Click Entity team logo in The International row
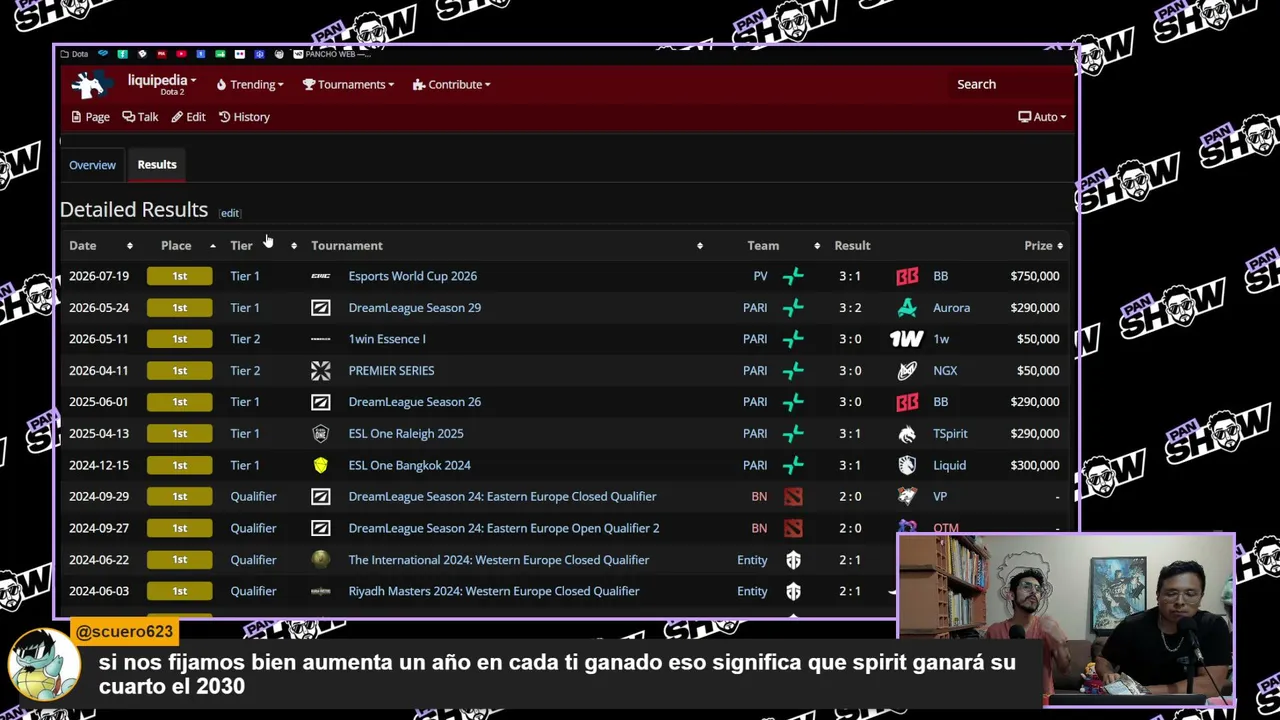1280x720 pixels. click(x=793, y=560)
